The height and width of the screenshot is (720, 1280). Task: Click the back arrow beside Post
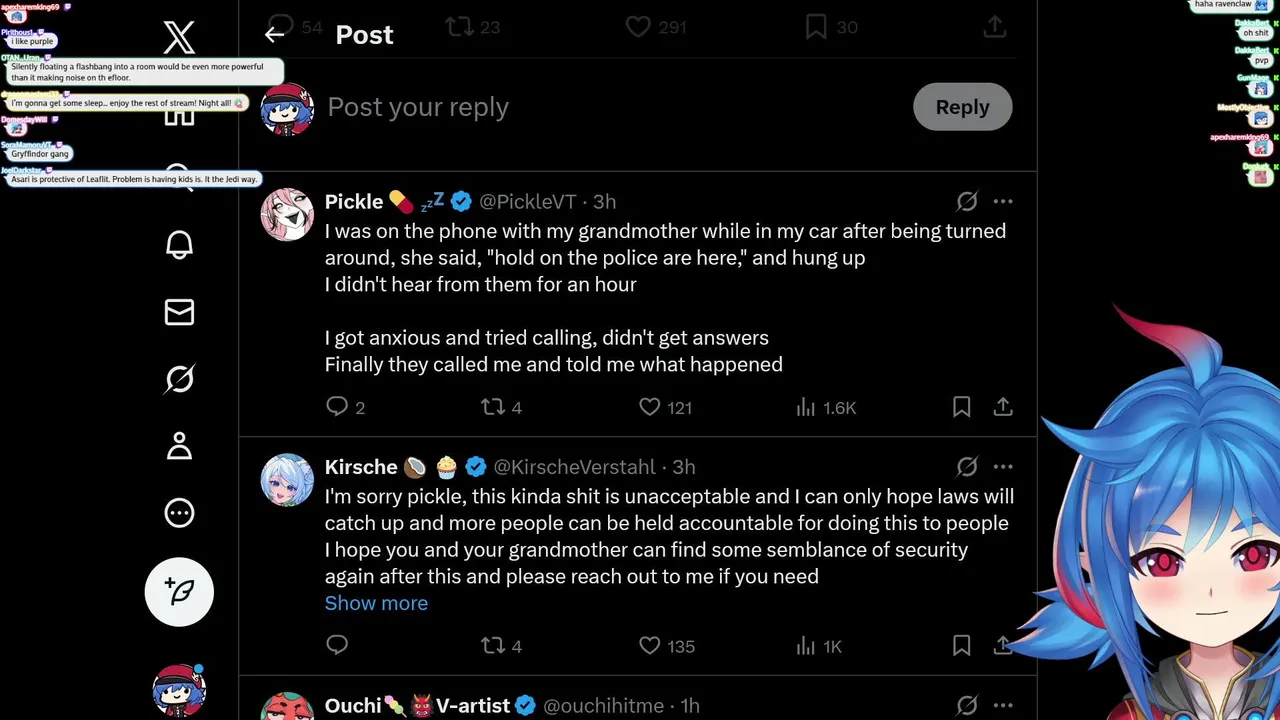click(x=275, y=35)
